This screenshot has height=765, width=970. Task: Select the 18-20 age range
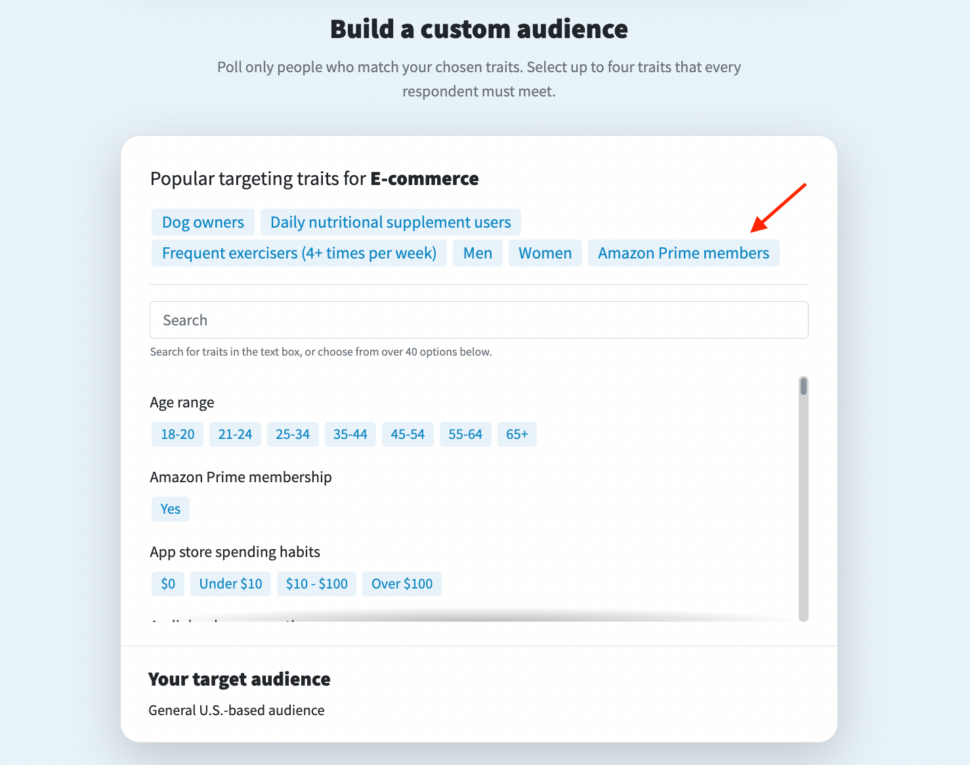[178, 434]
